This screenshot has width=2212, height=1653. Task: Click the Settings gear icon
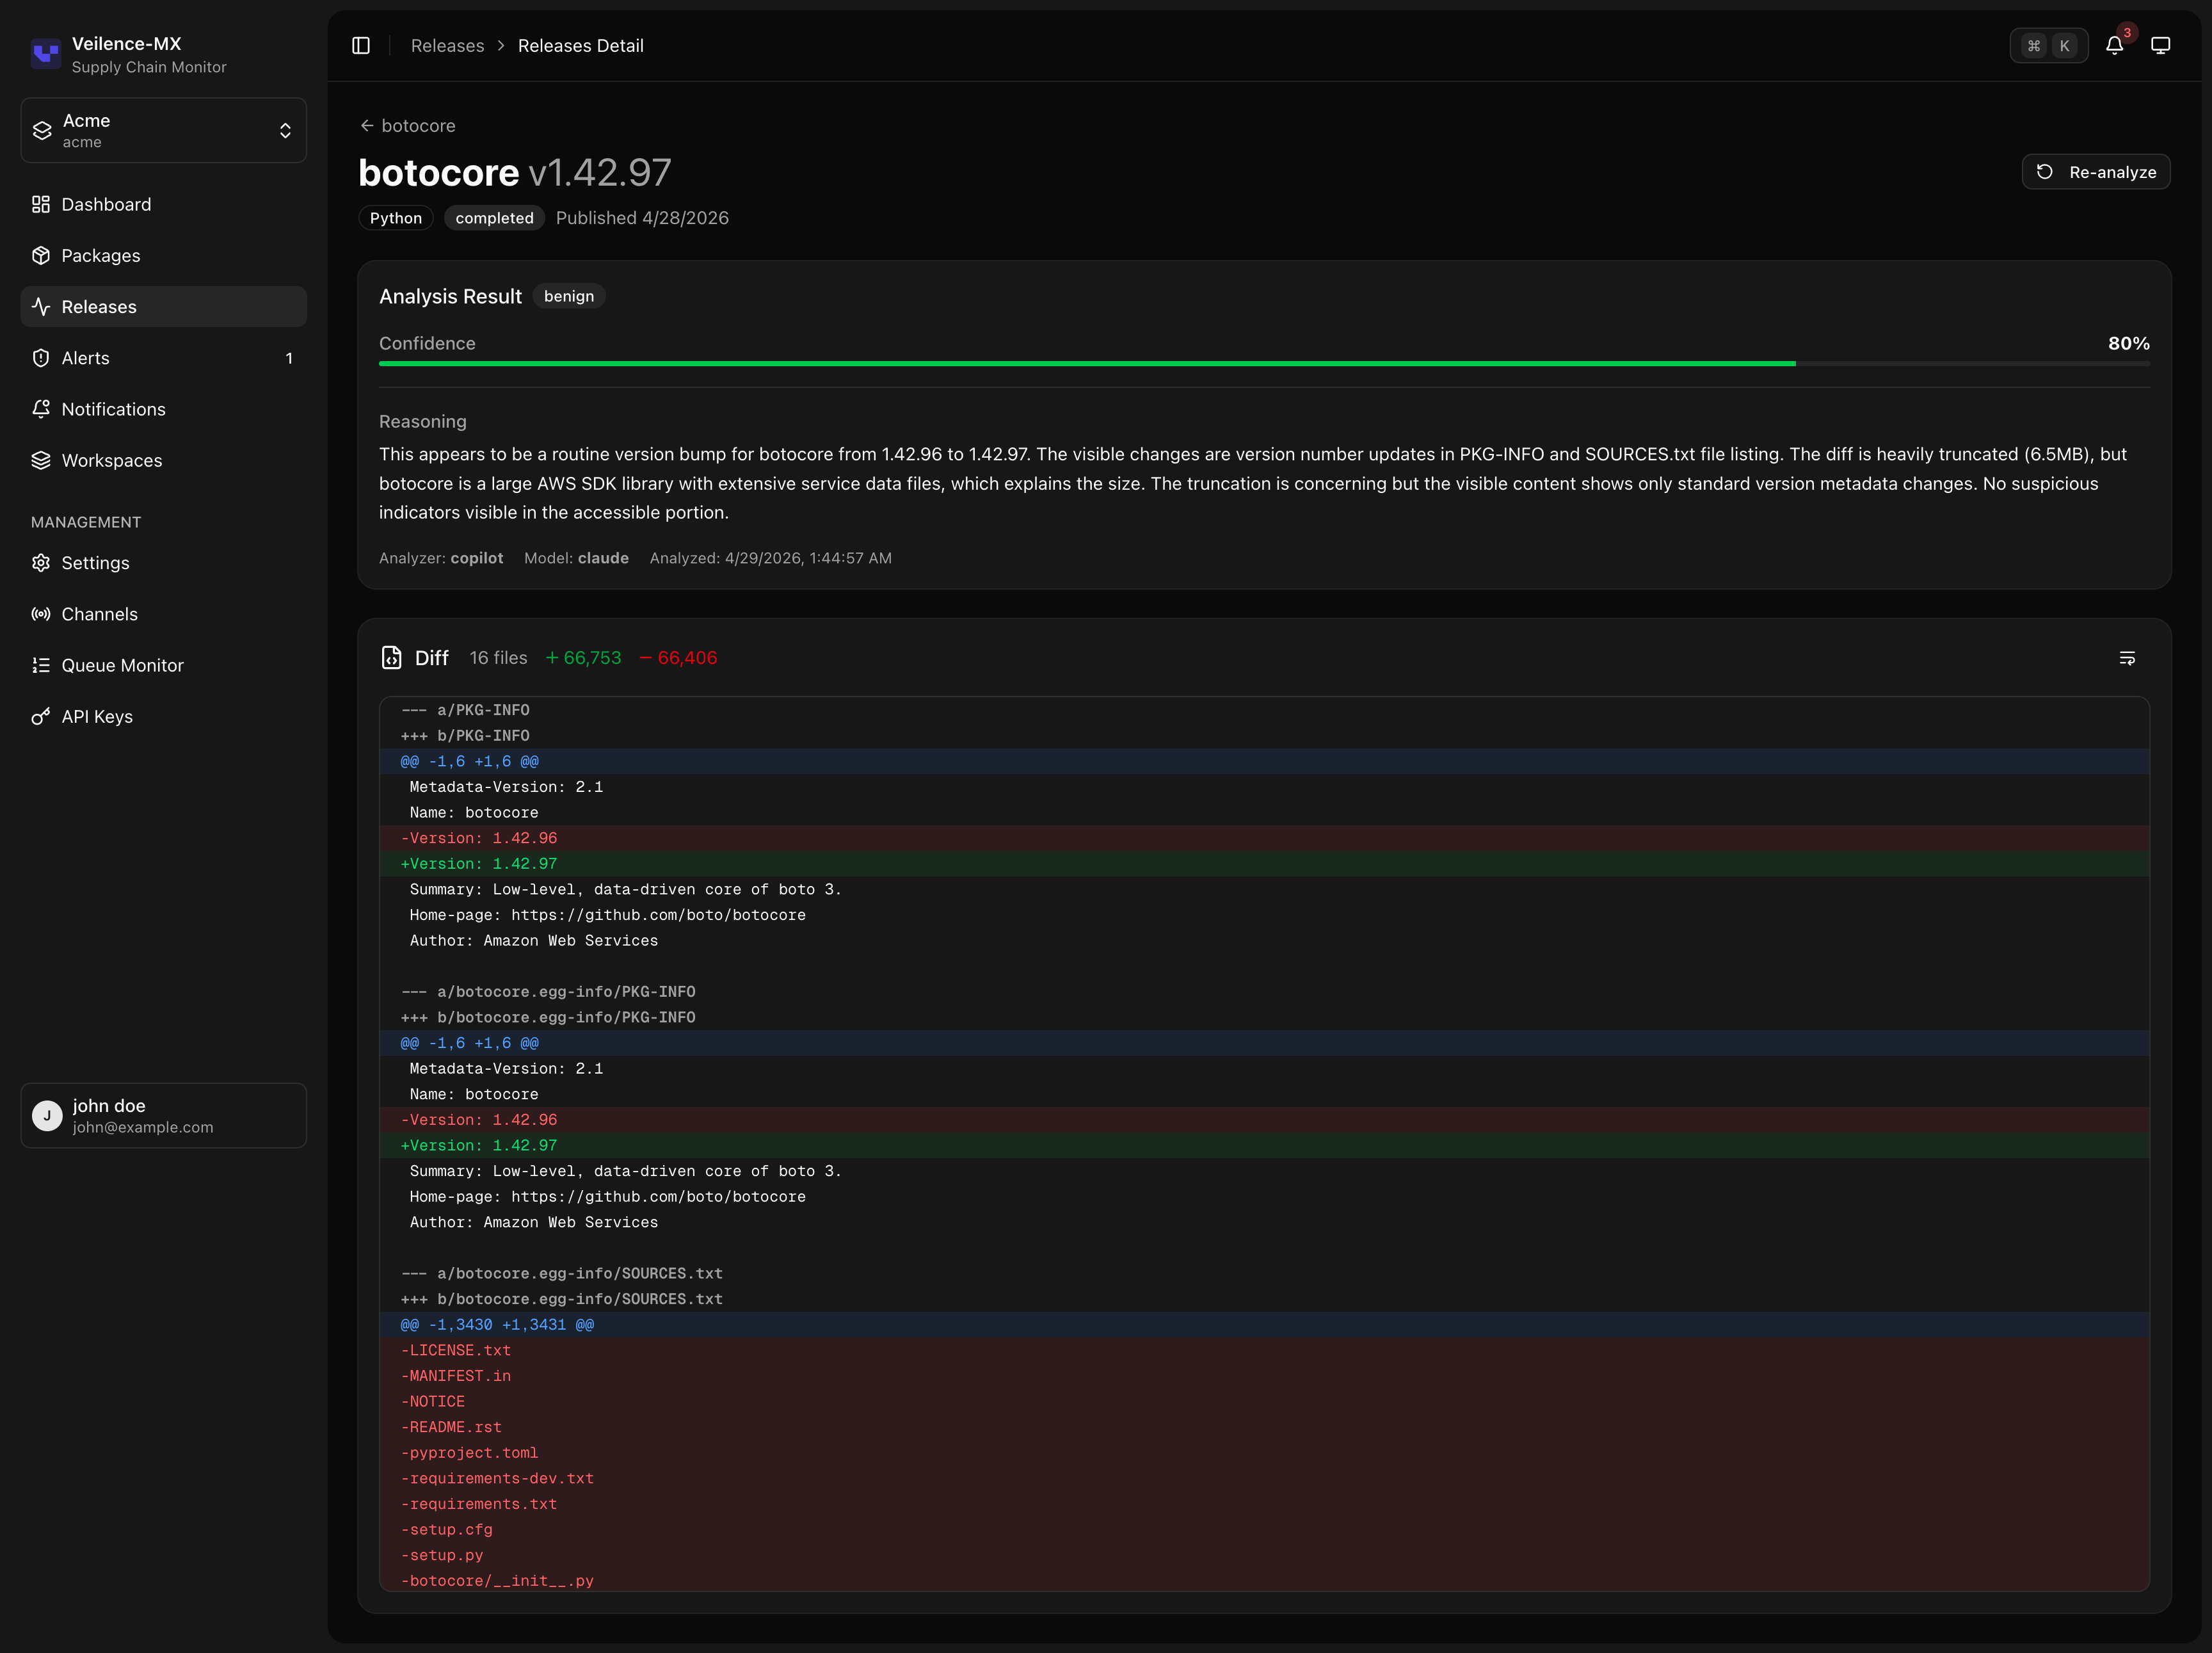(x=41, y=563)
